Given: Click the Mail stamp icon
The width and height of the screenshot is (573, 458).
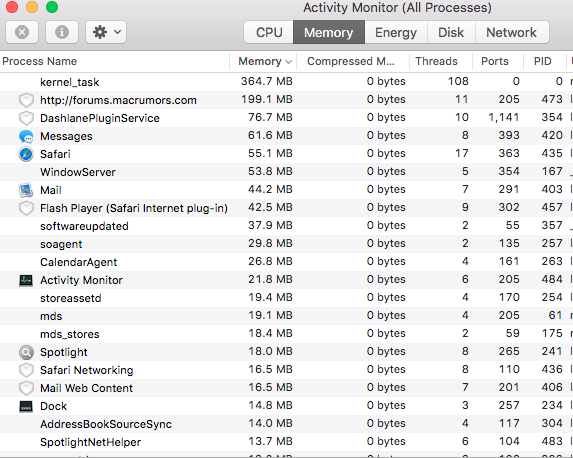Looking at the screenshot, I should [26, 190].
